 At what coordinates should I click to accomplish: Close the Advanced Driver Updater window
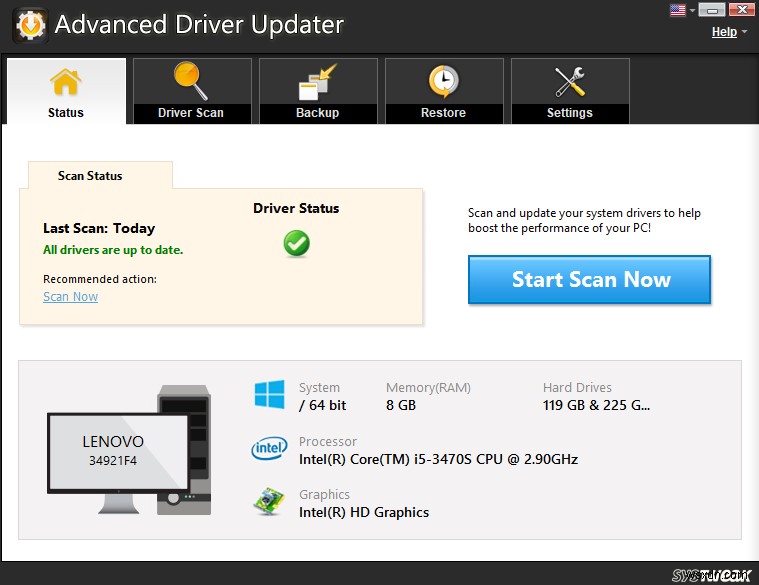click(x=742, y=10)
